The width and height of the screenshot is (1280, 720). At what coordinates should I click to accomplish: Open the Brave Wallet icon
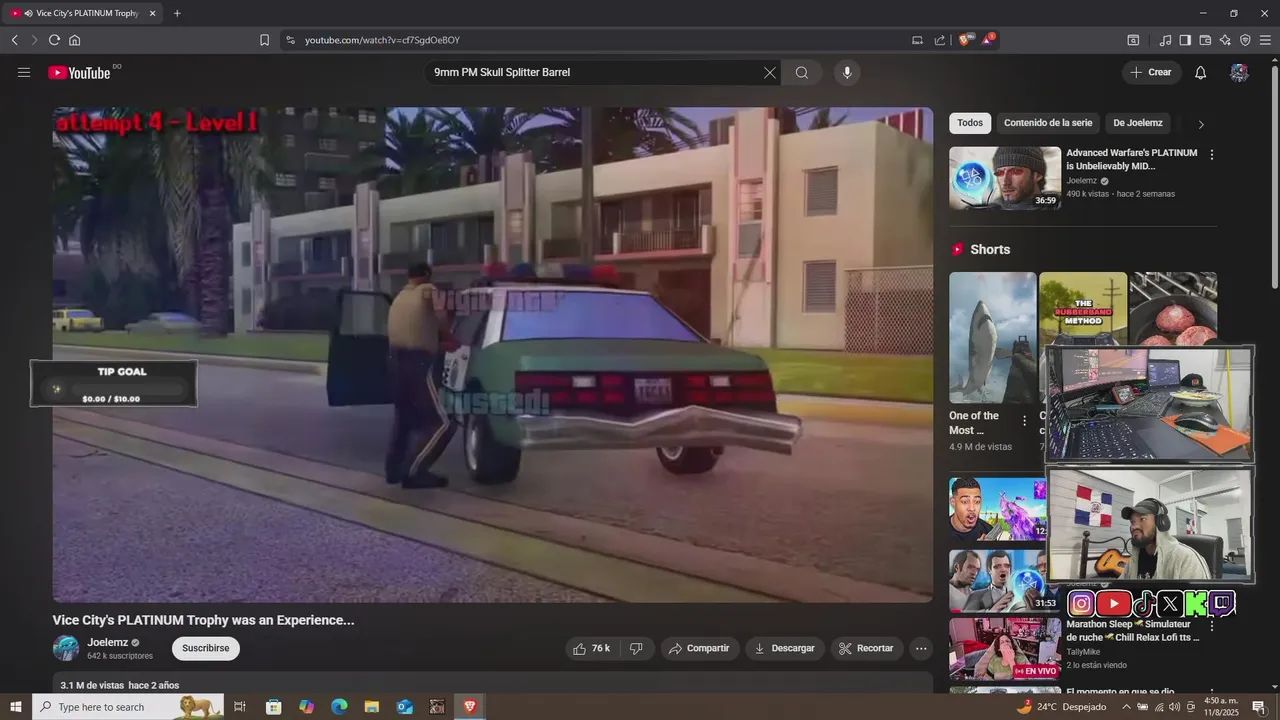pyautogui.click(x=1205, y=40)
